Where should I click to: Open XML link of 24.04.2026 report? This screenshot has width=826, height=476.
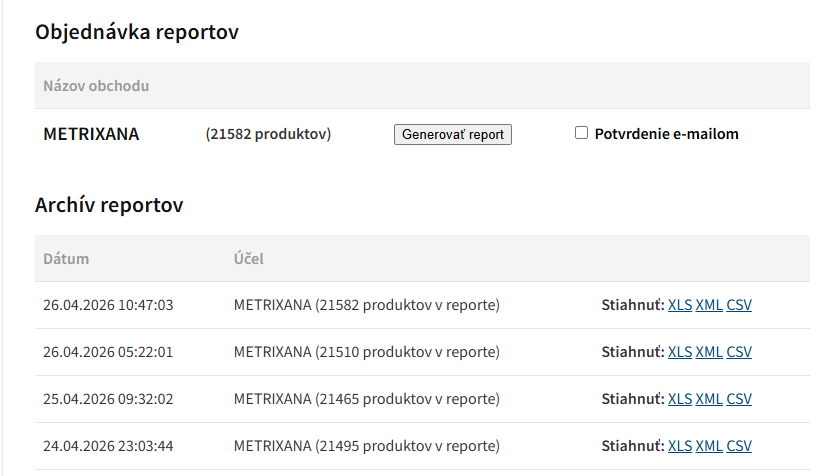(708, 446)
